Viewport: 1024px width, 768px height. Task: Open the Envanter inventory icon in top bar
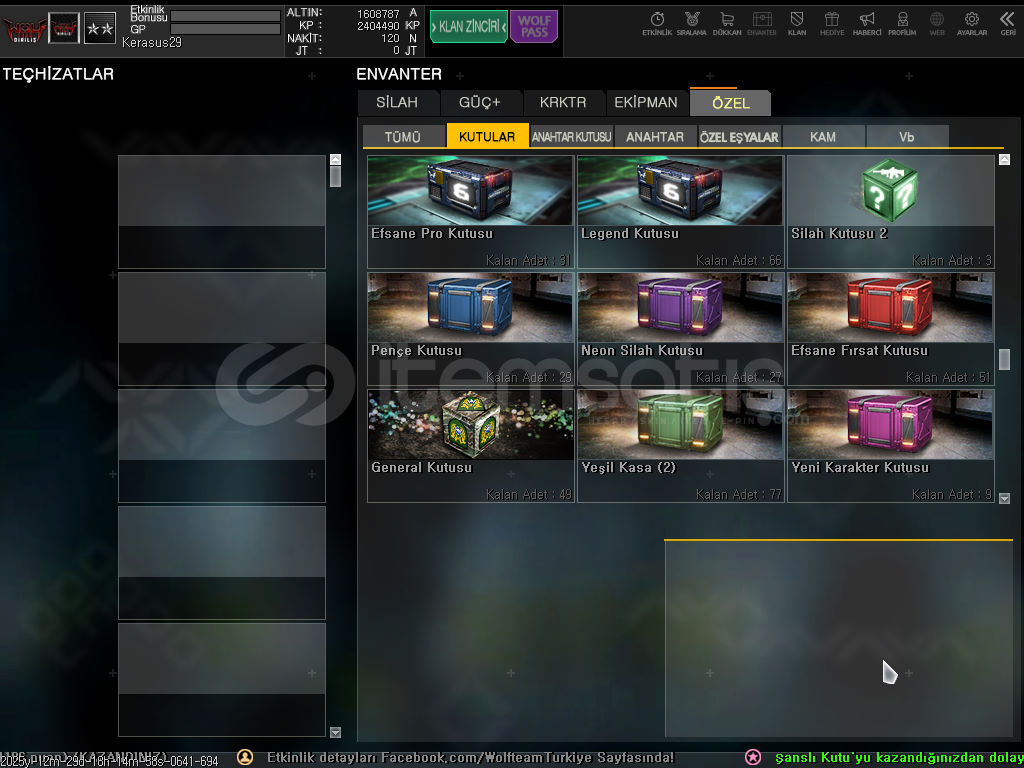pyautogui.click(x=761, y=23)
